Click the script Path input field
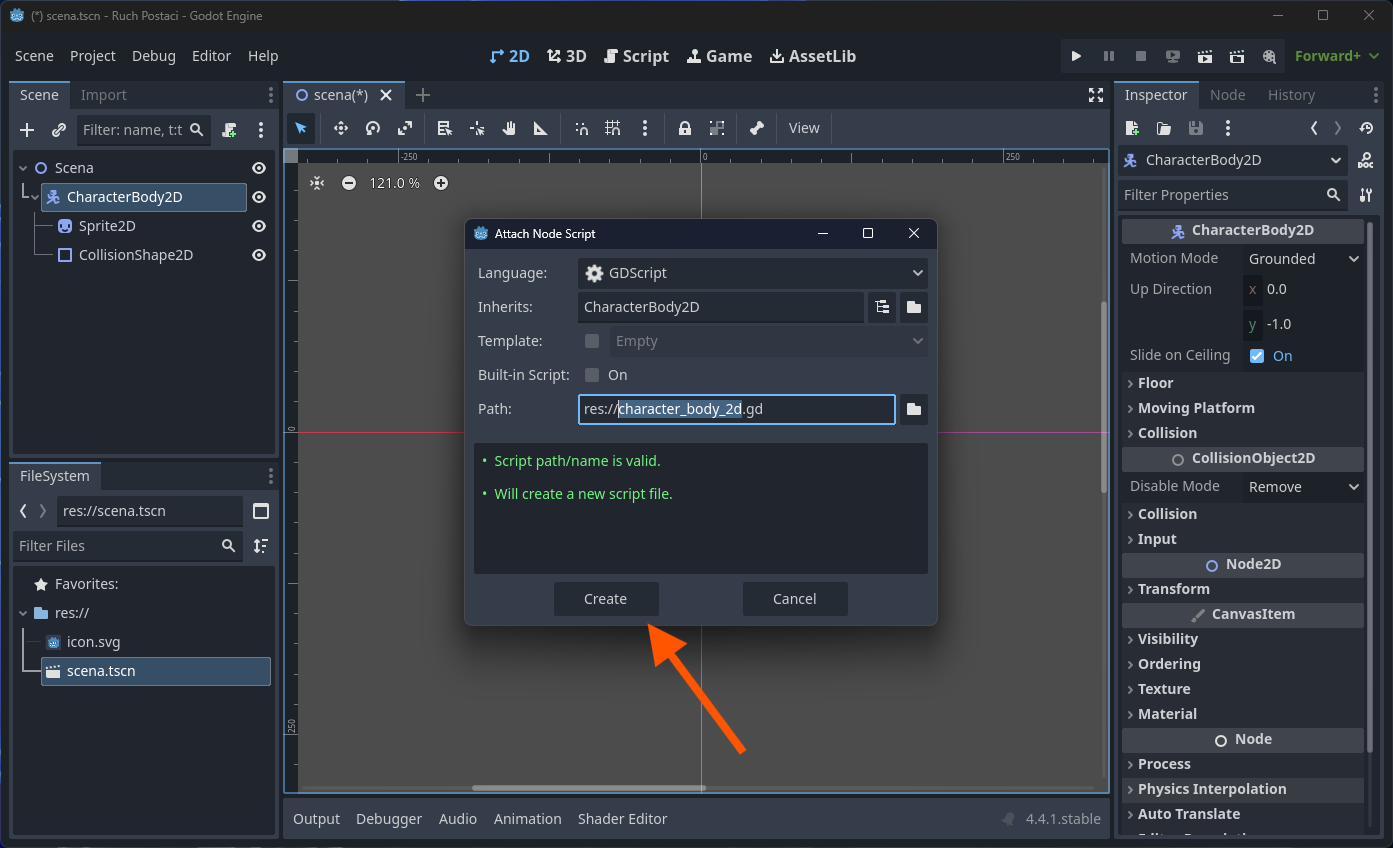This screenshot has height=848, width=1393. coord(736,409)
